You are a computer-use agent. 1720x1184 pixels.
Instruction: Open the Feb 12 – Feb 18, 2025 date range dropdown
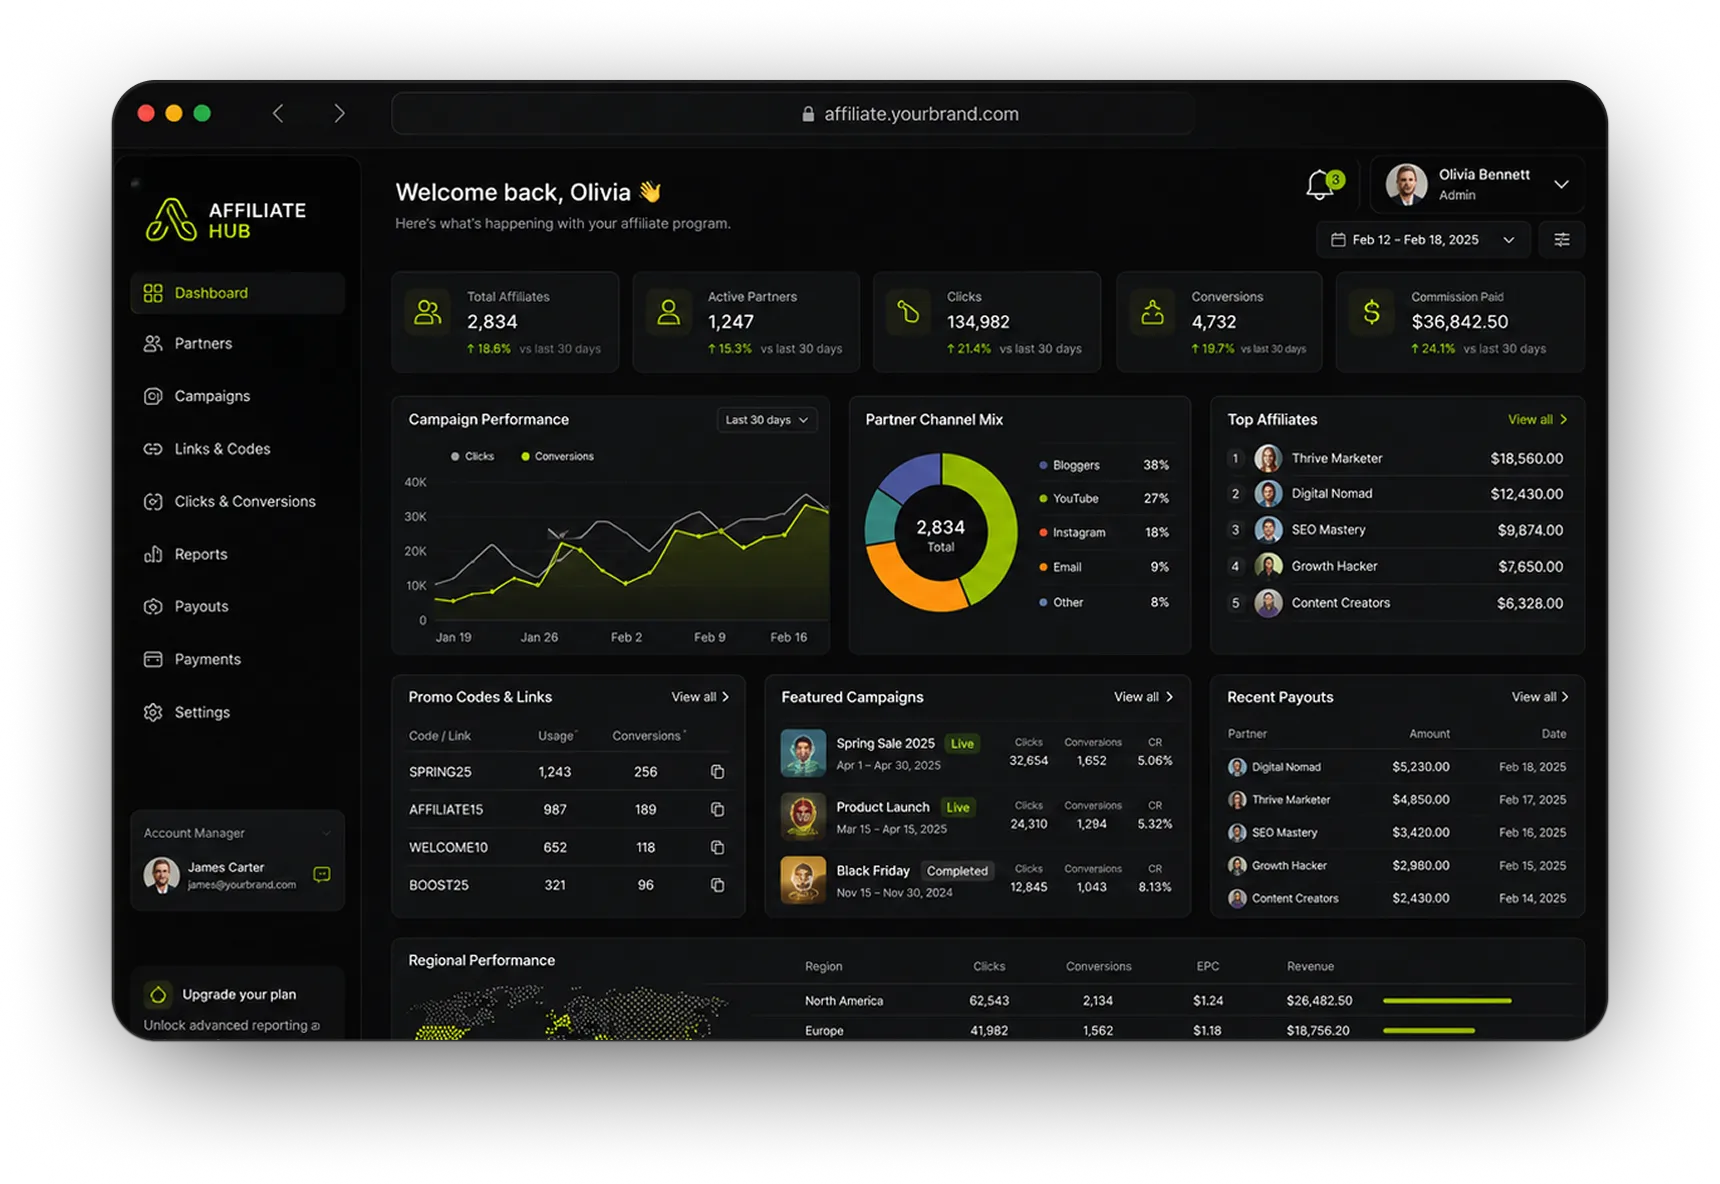(1423, 240)
